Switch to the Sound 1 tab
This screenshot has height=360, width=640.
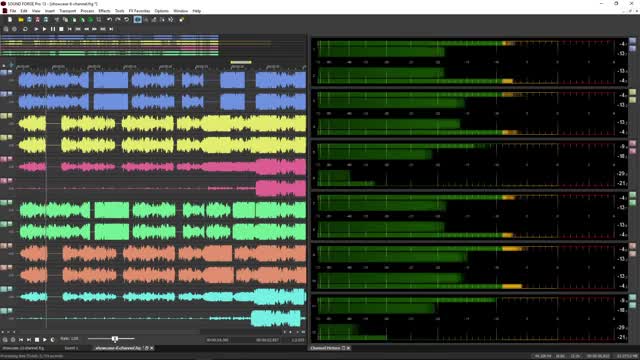pyautogui.click(x=71, y=348)
